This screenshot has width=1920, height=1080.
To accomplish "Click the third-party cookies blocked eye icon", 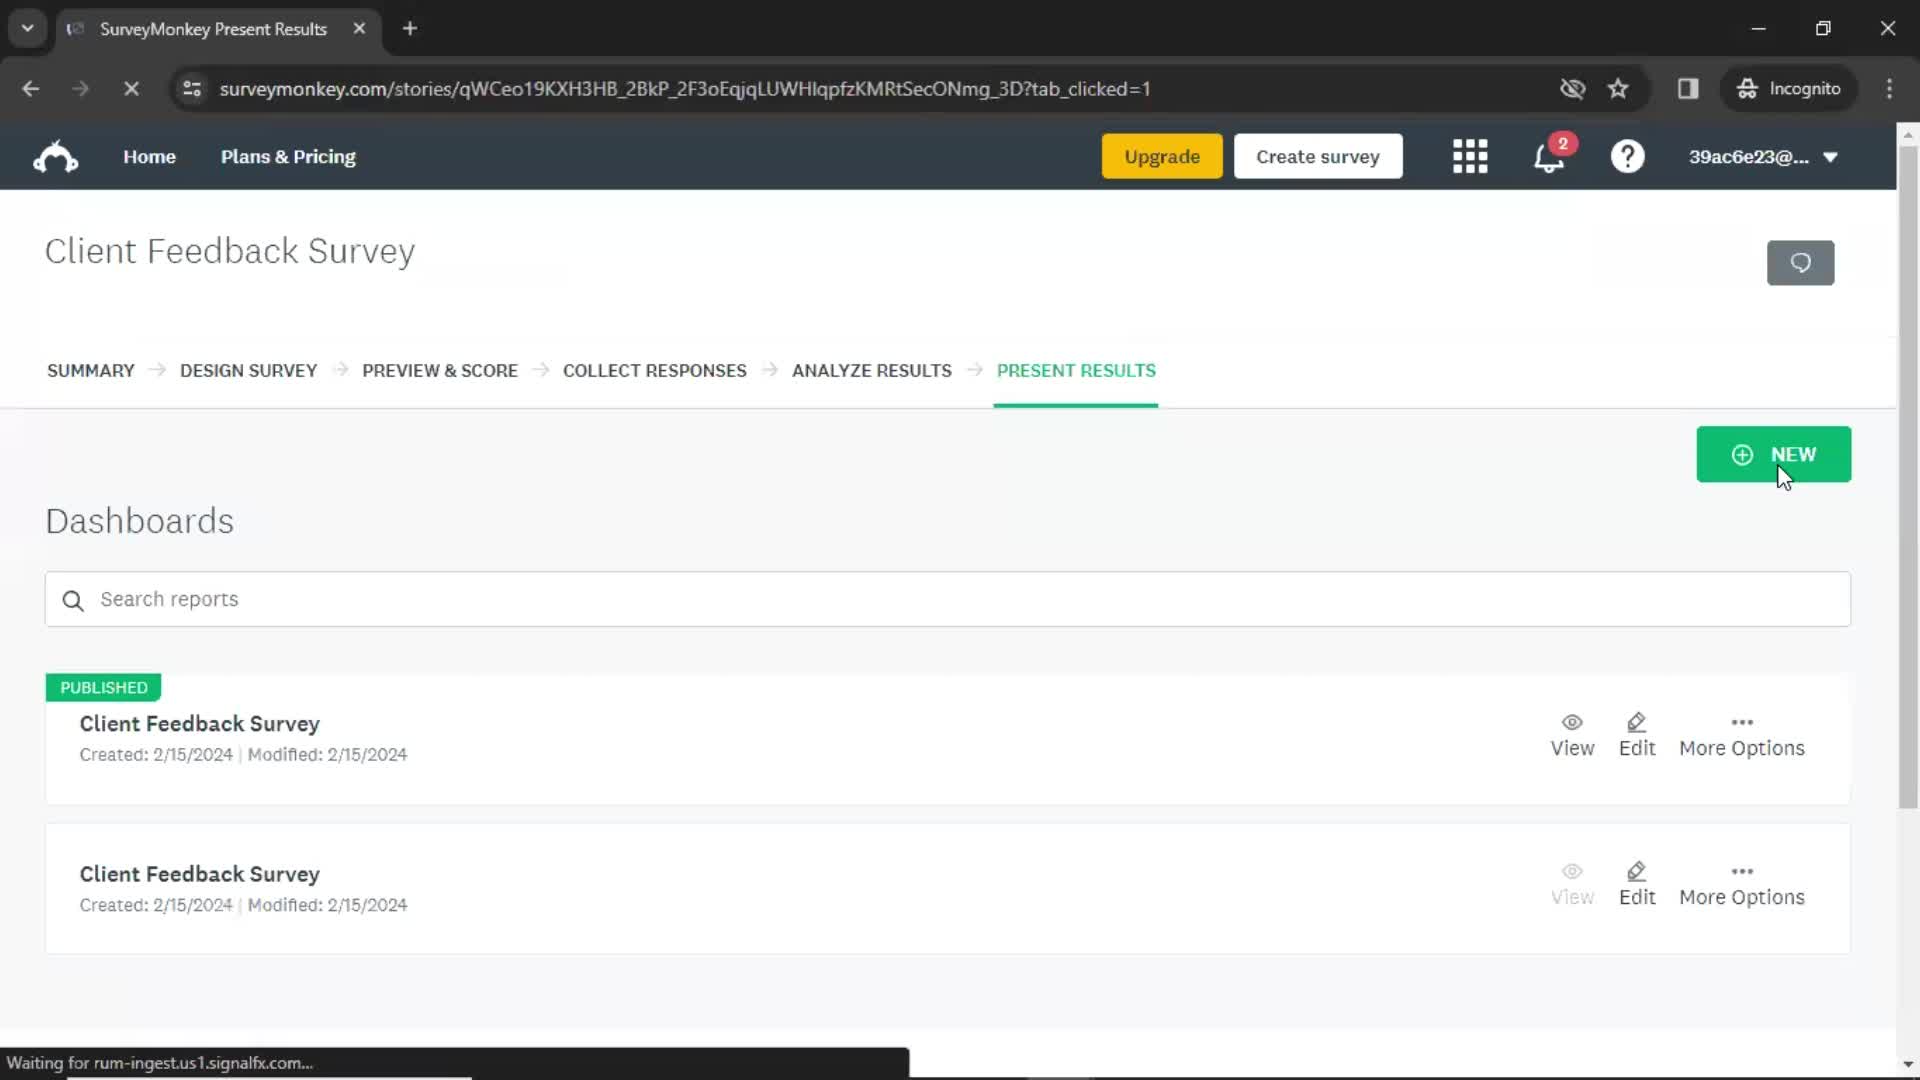I will click(x=1572, y=89).
